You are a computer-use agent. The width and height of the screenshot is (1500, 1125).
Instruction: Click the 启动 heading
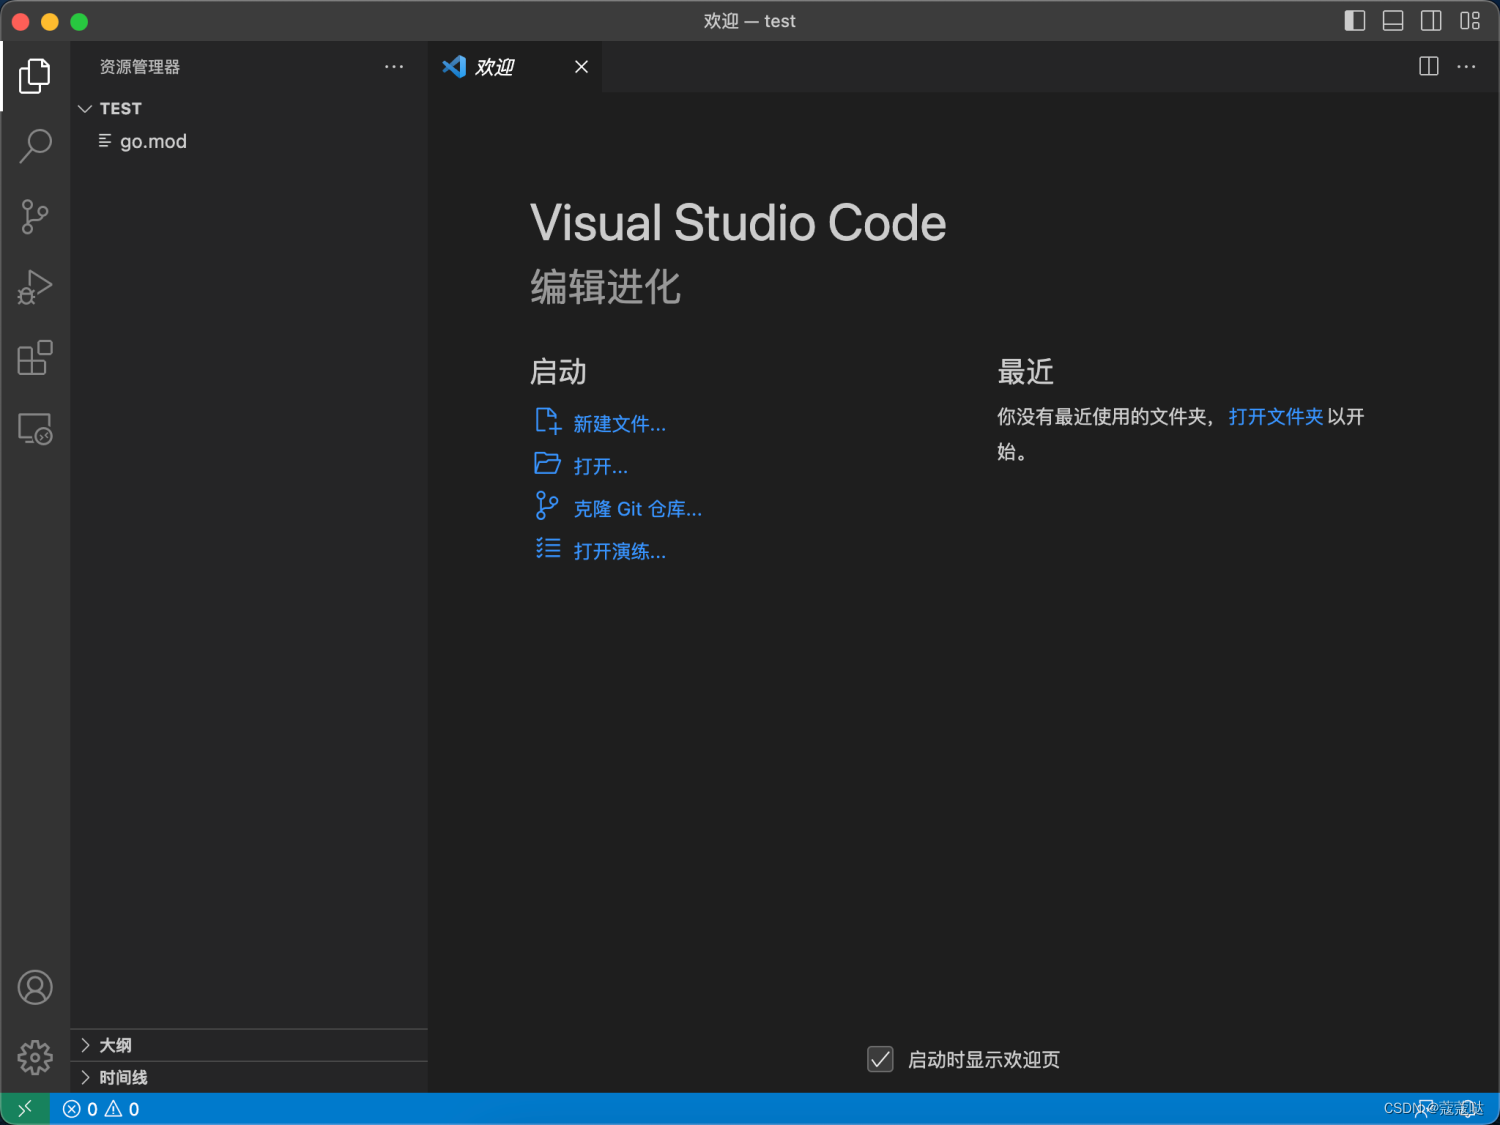558,372
